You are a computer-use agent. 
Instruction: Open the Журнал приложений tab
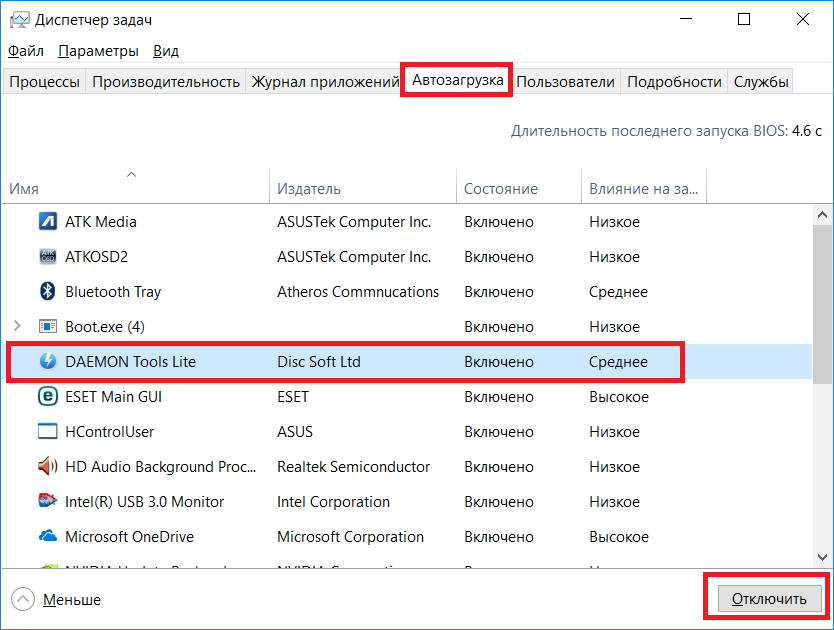tap(324, 82)
